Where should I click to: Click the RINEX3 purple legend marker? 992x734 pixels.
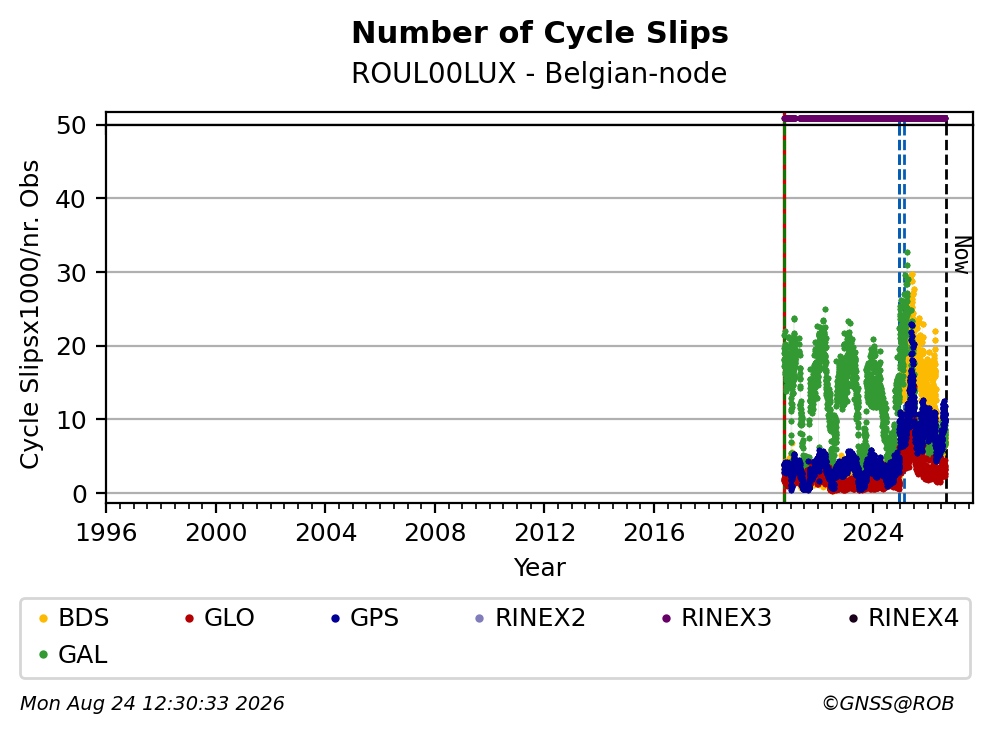[666, 618]
